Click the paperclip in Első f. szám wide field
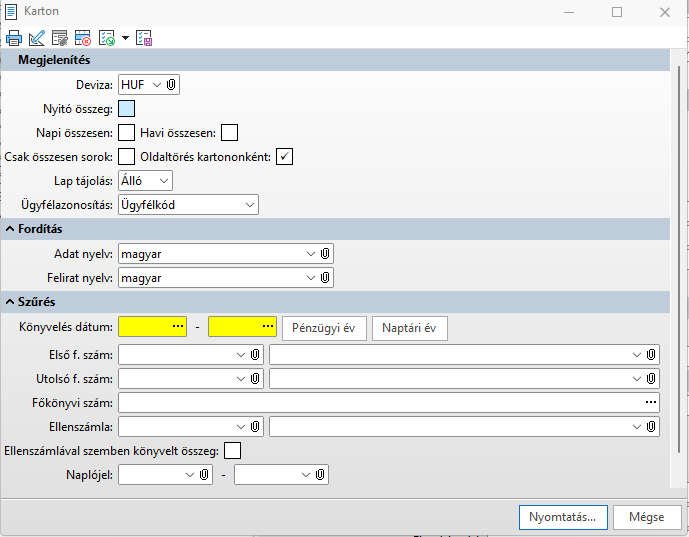Viewport: 689px width, 537px height. tap(651, 355)
